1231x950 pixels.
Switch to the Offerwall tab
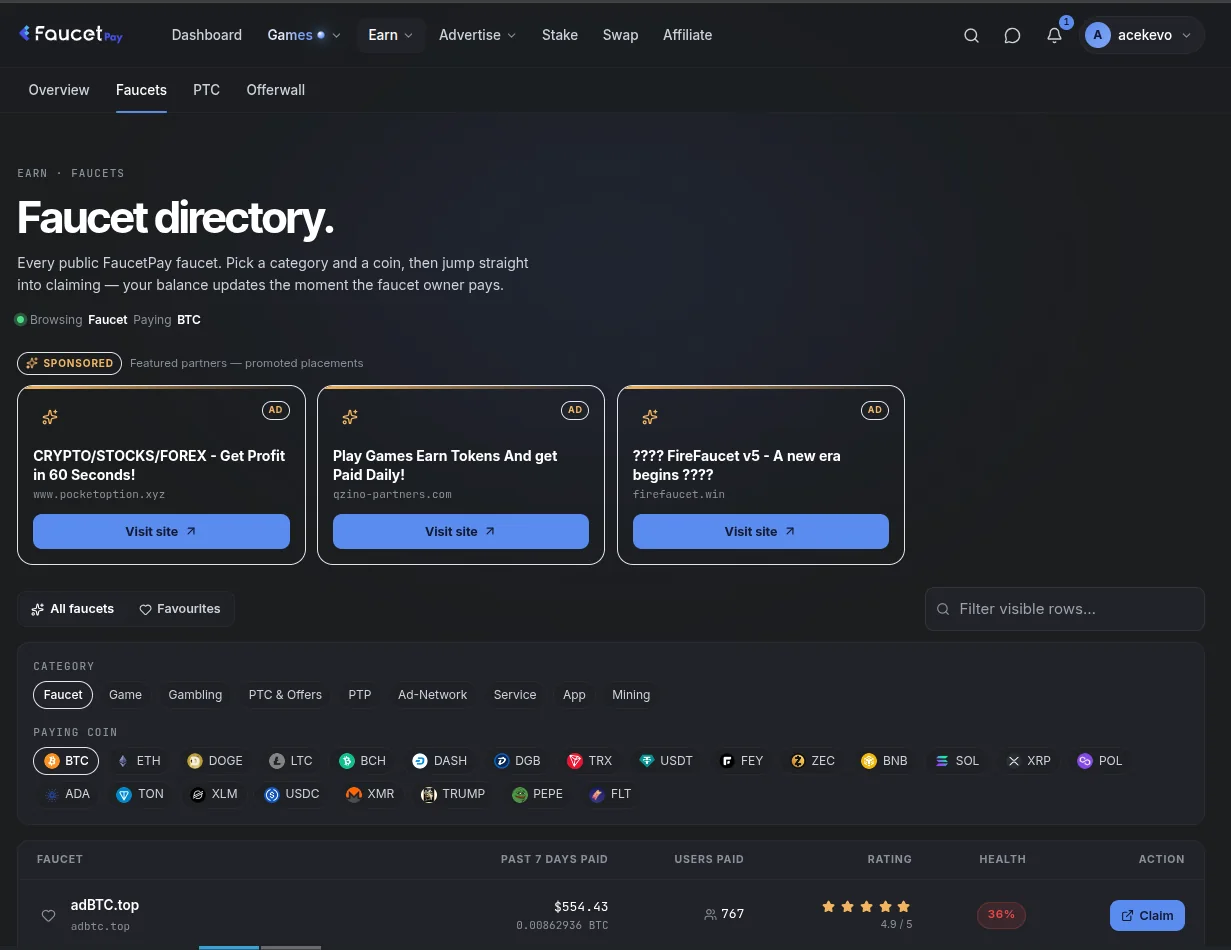pos(276,90)
